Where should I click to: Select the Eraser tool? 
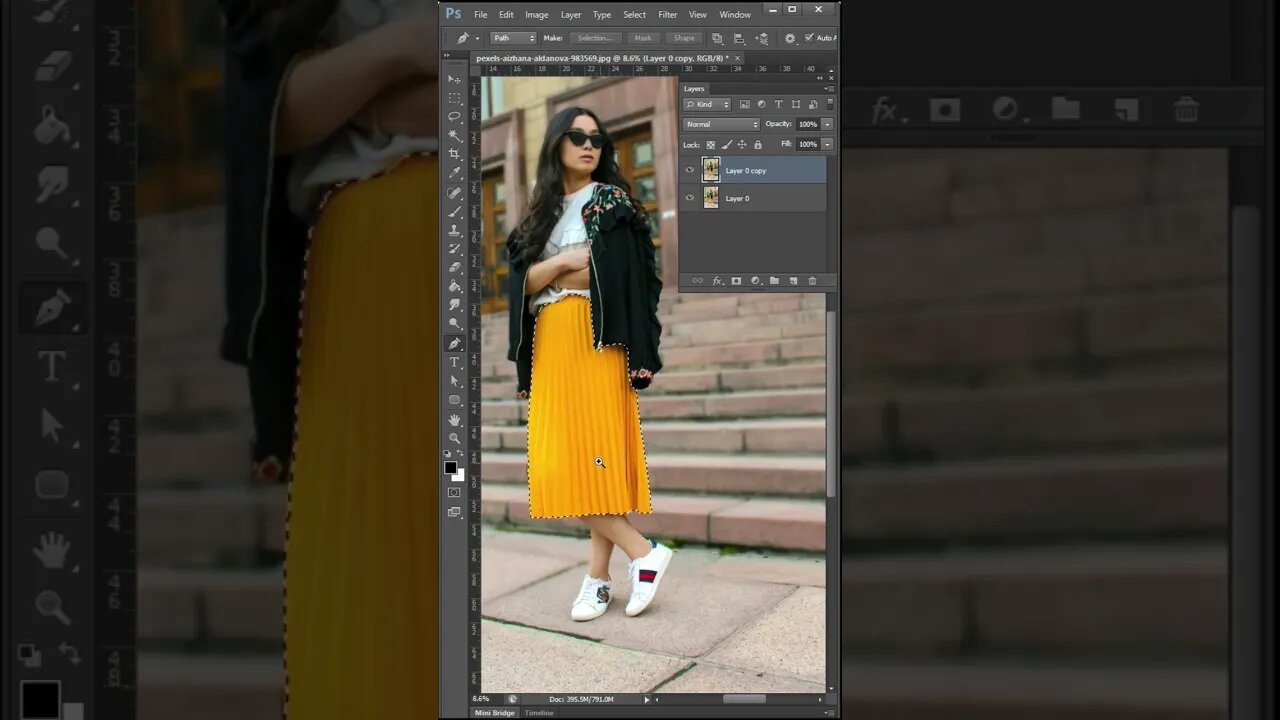(454, 267)
